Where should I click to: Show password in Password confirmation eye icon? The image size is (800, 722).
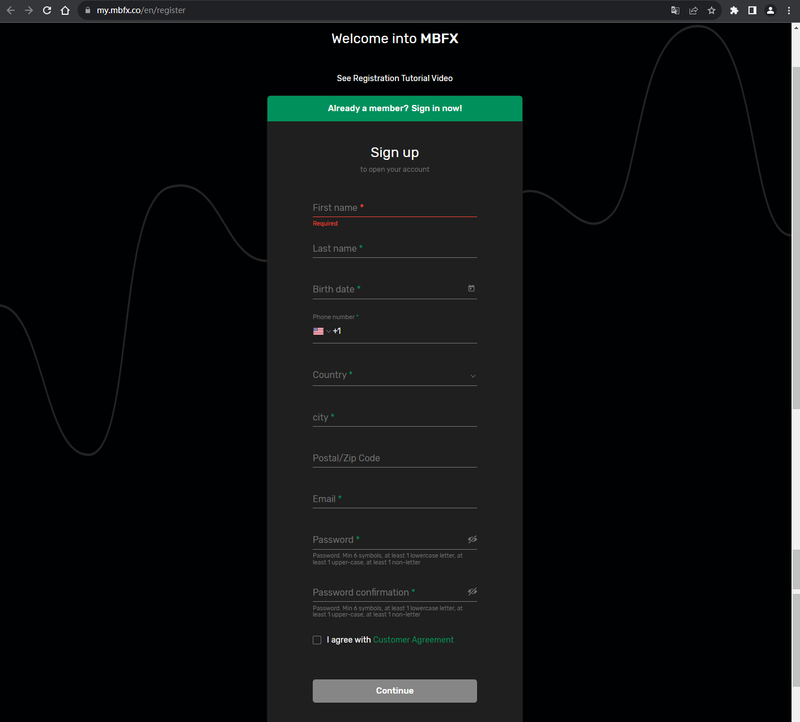click(x=472, y=591)
